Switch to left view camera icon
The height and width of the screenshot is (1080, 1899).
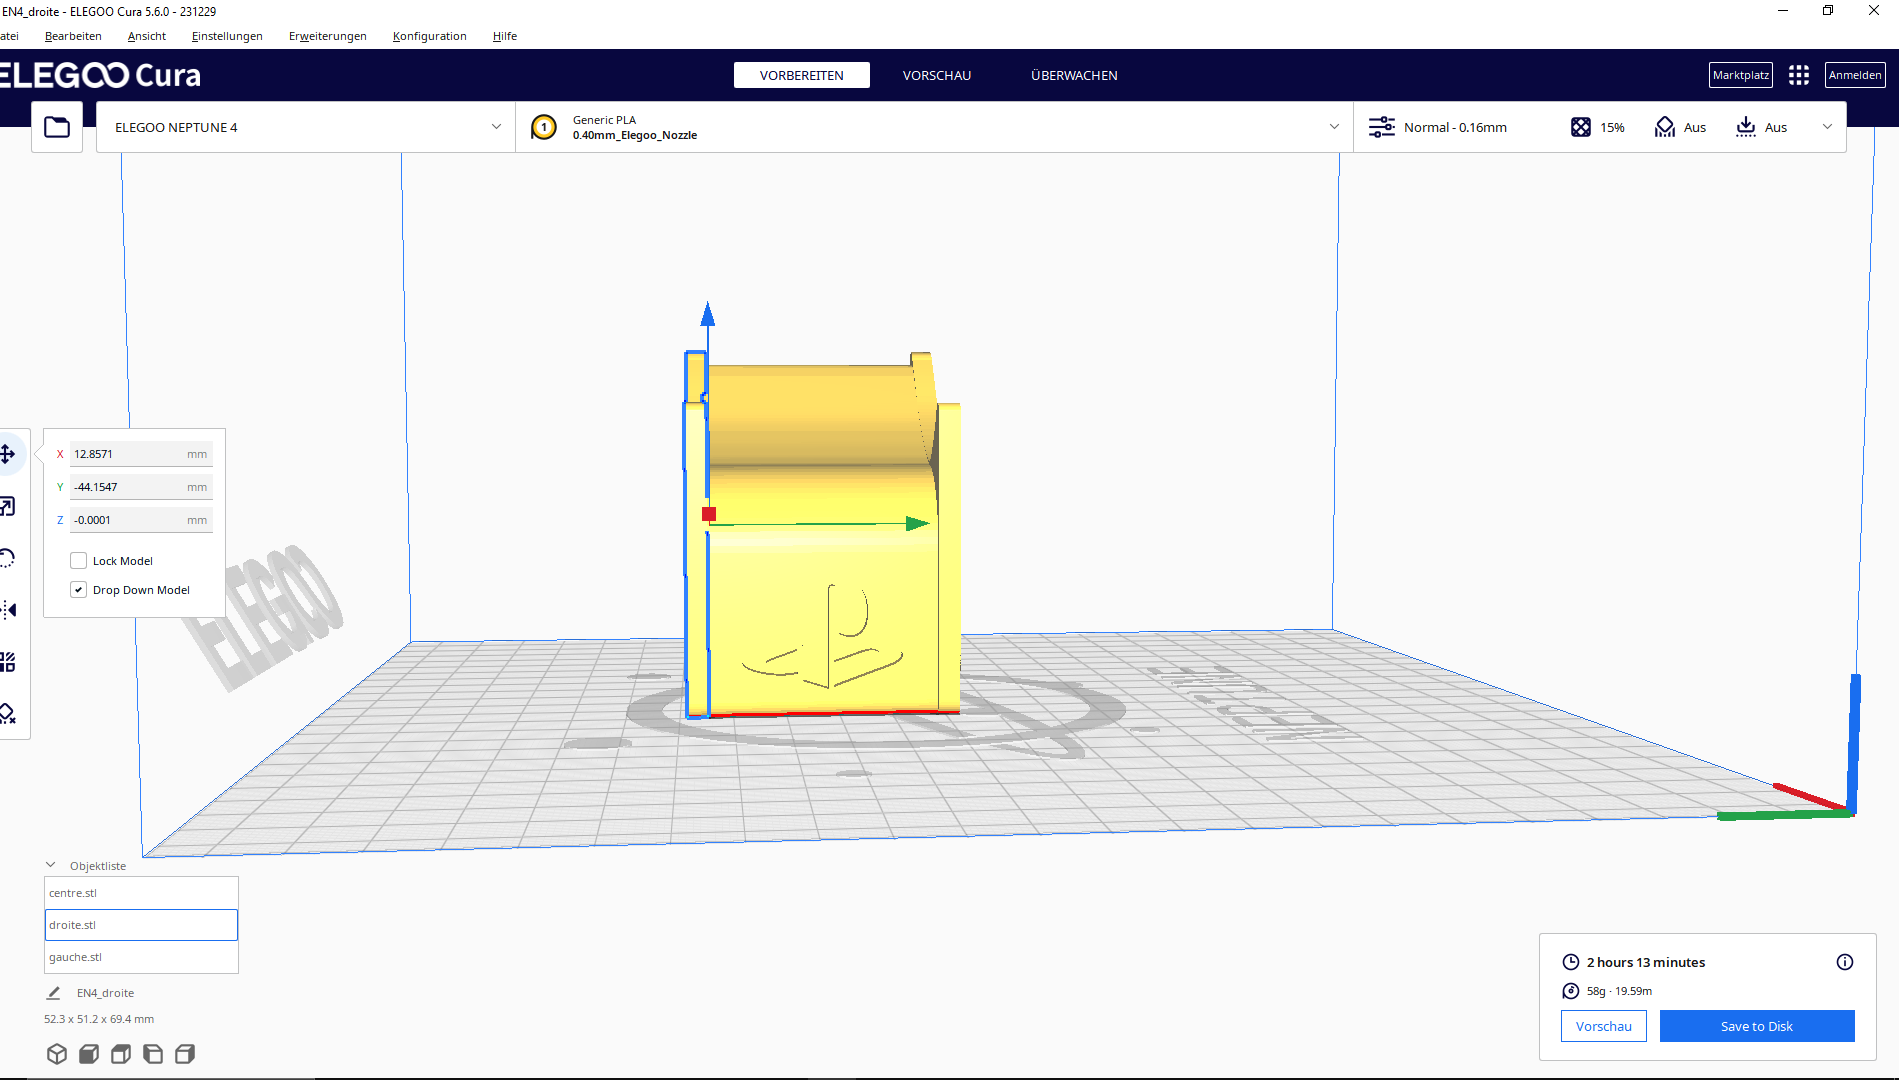click(153, 1054)
